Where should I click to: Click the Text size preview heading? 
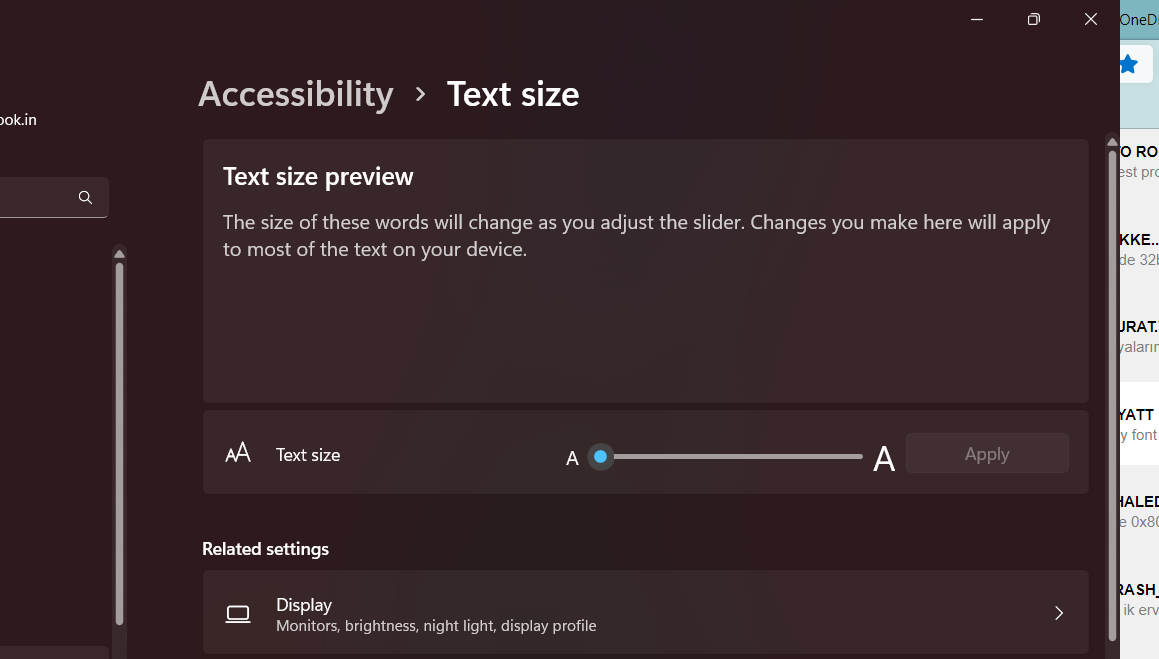click(318, 177)
